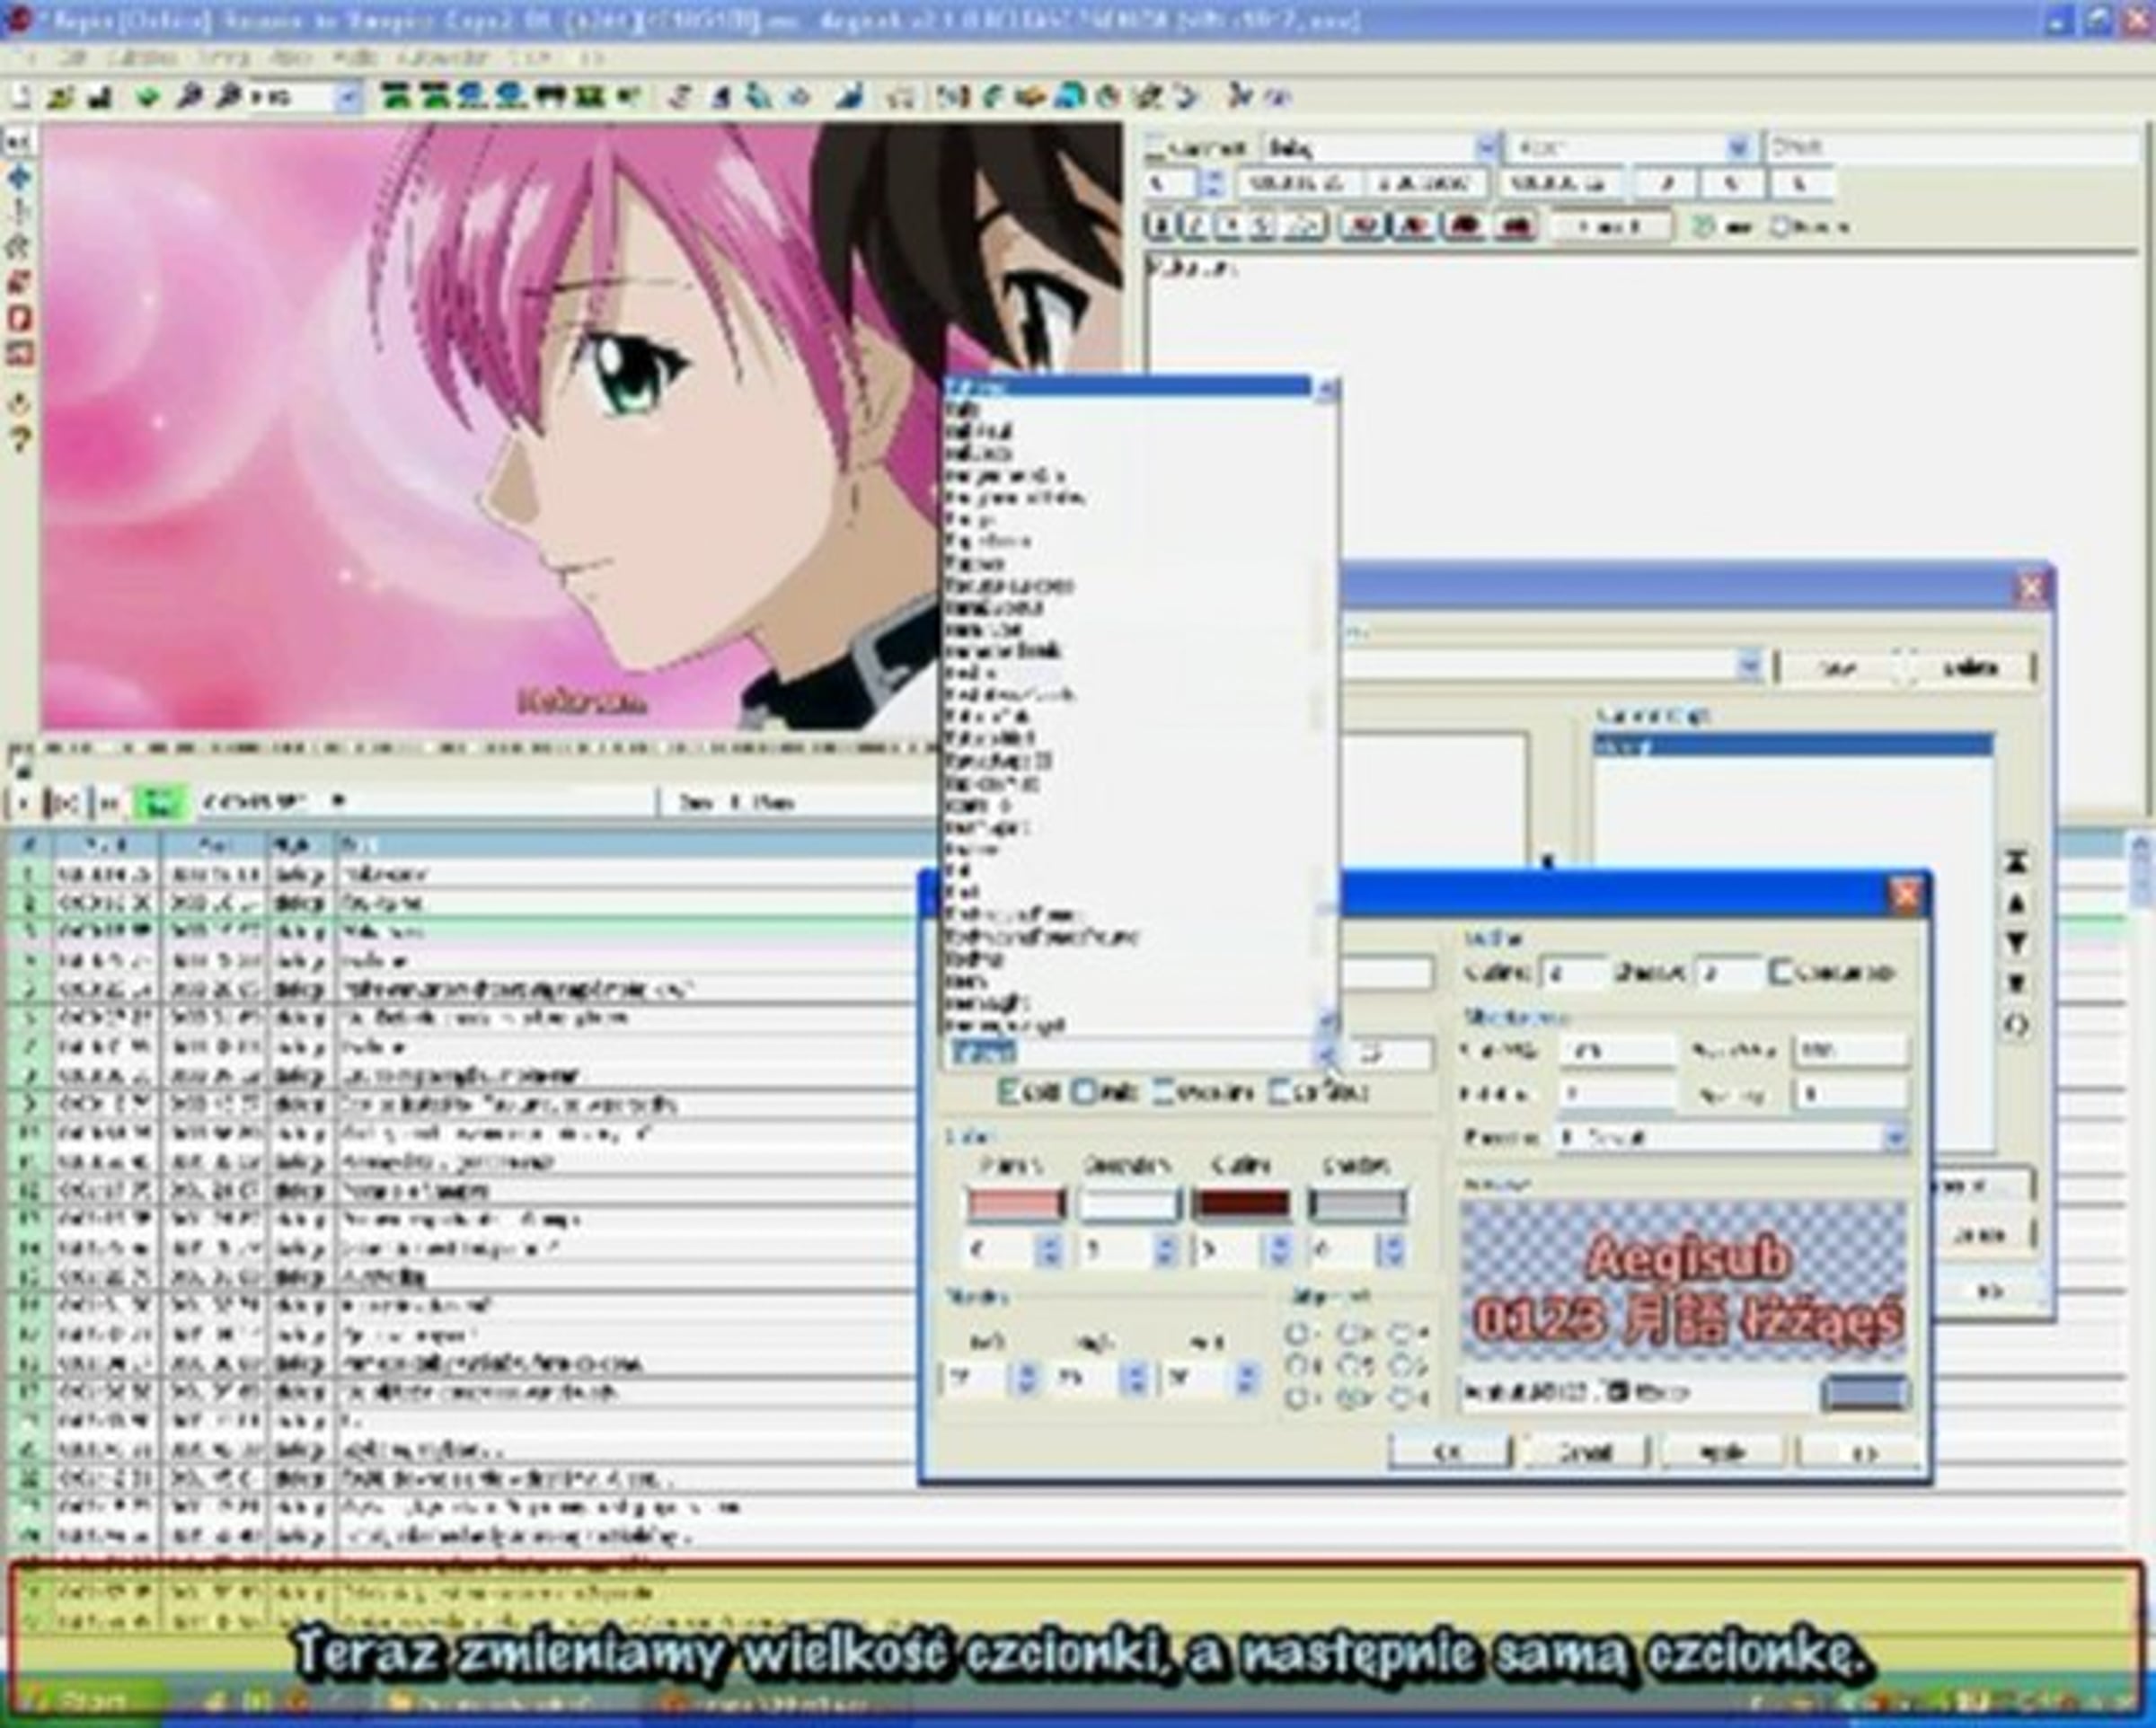Open the Encoding dropdown in style editor
2156x1728 pixels.
click(1893, 1137)
